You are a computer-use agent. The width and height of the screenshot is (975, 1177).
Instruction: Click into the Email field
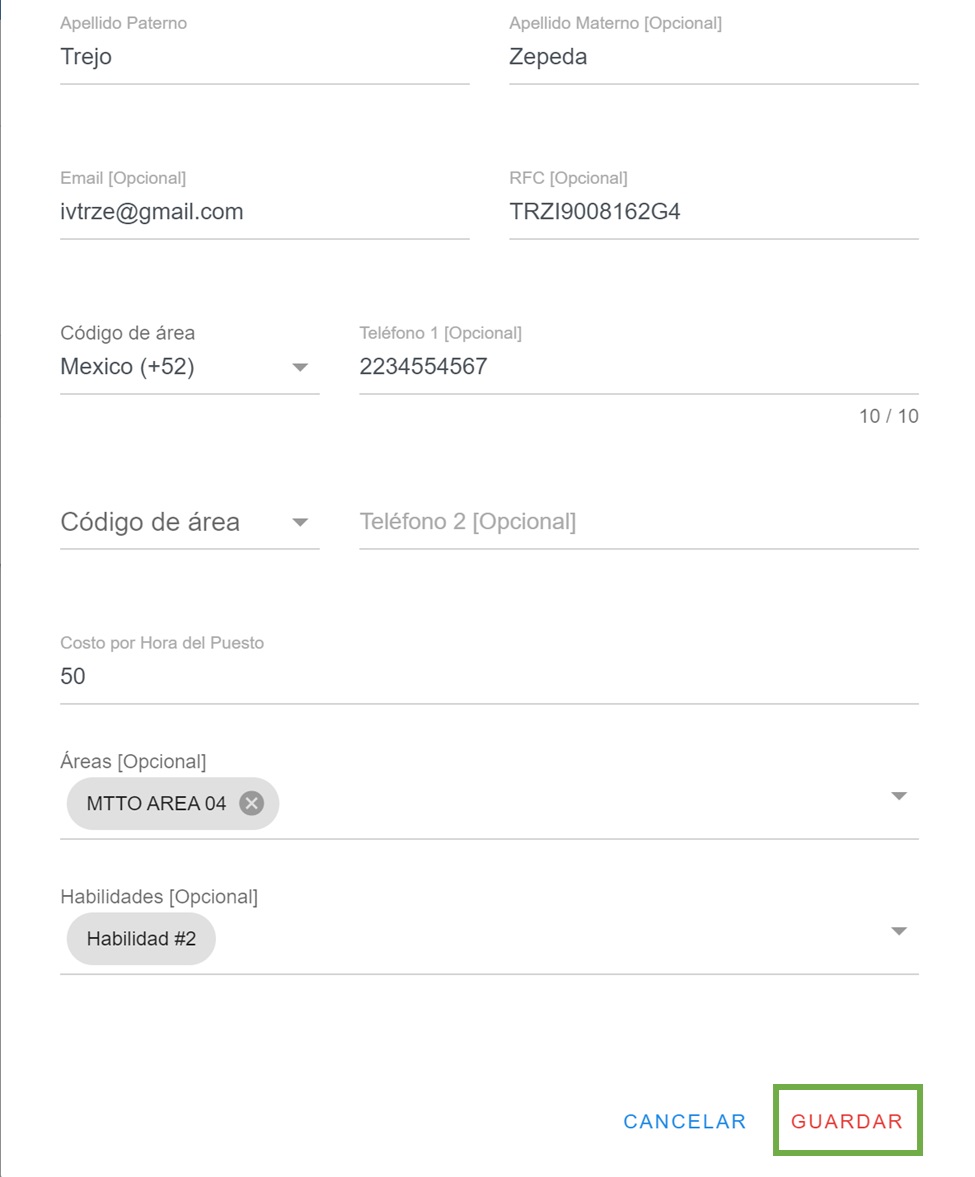tap(264, 212)
